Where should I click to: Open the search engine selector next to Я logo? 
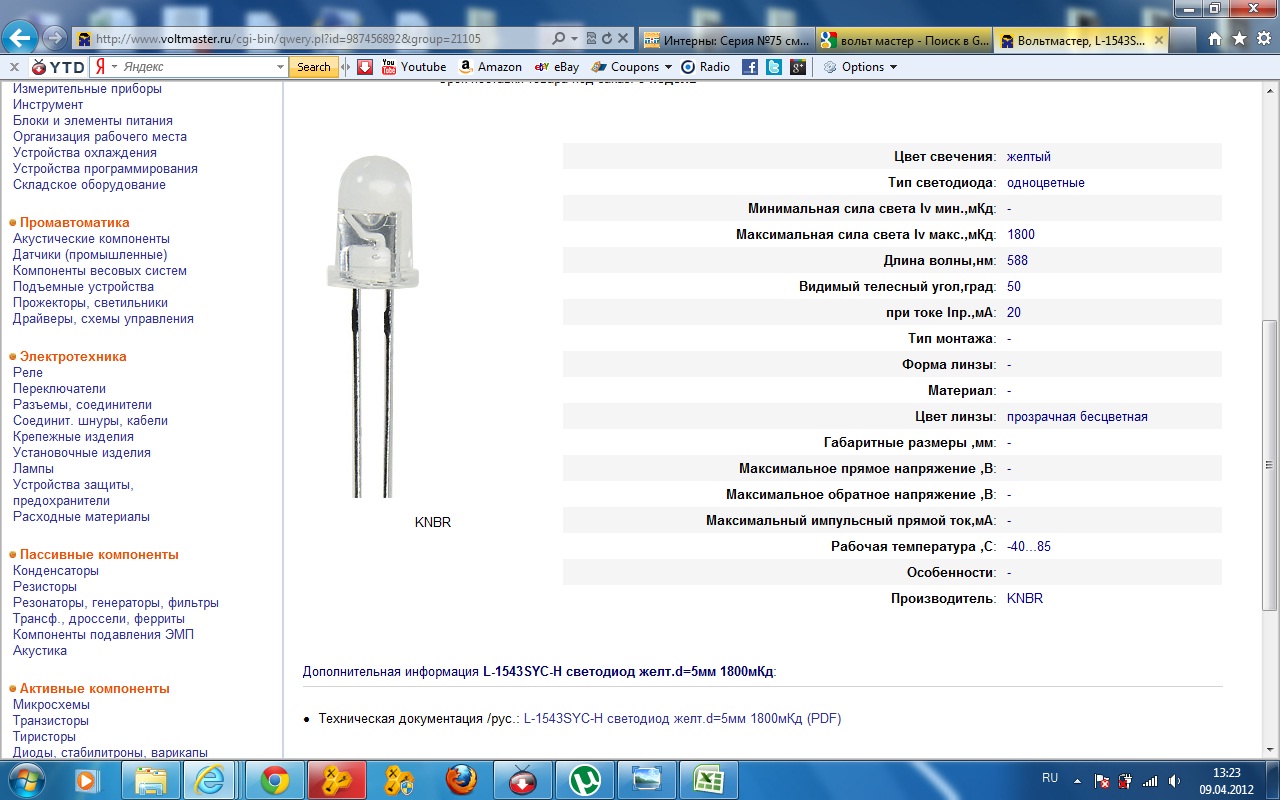pyautogui.click(x=114, y=67)
